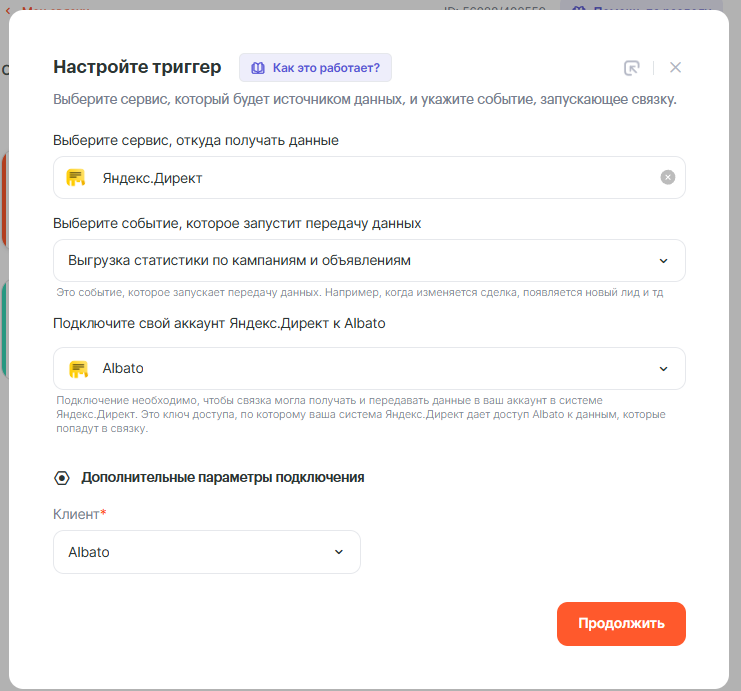Click the Albato connection service icon
The height and width of the screenshot is (691, 741).
(78, 369)
